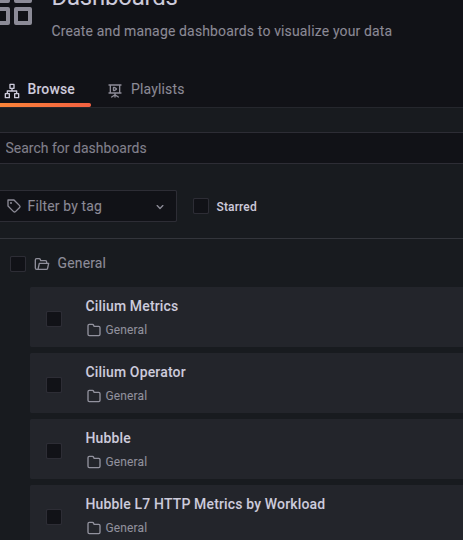Click folder icon under Hubble L7 HTTP Metrics
Viewport: 463px width, 540px height.
[94, 528]
